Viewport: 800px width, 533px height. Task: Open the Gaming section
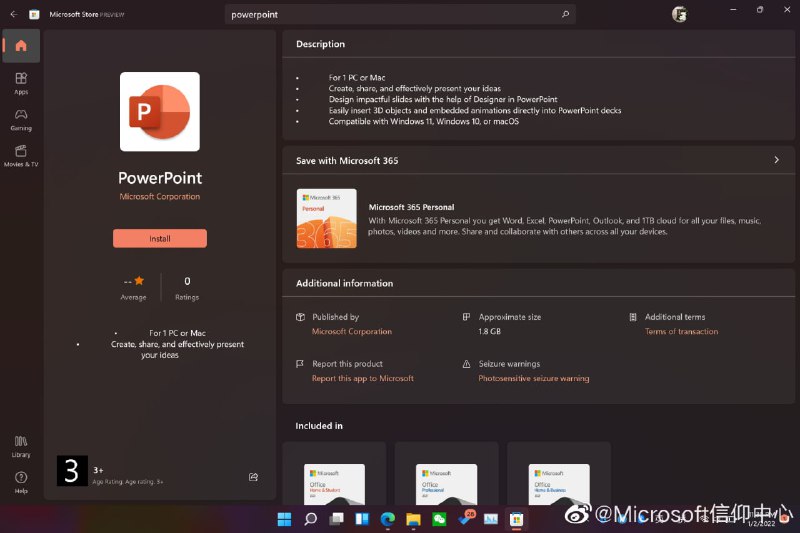point(21,120)
